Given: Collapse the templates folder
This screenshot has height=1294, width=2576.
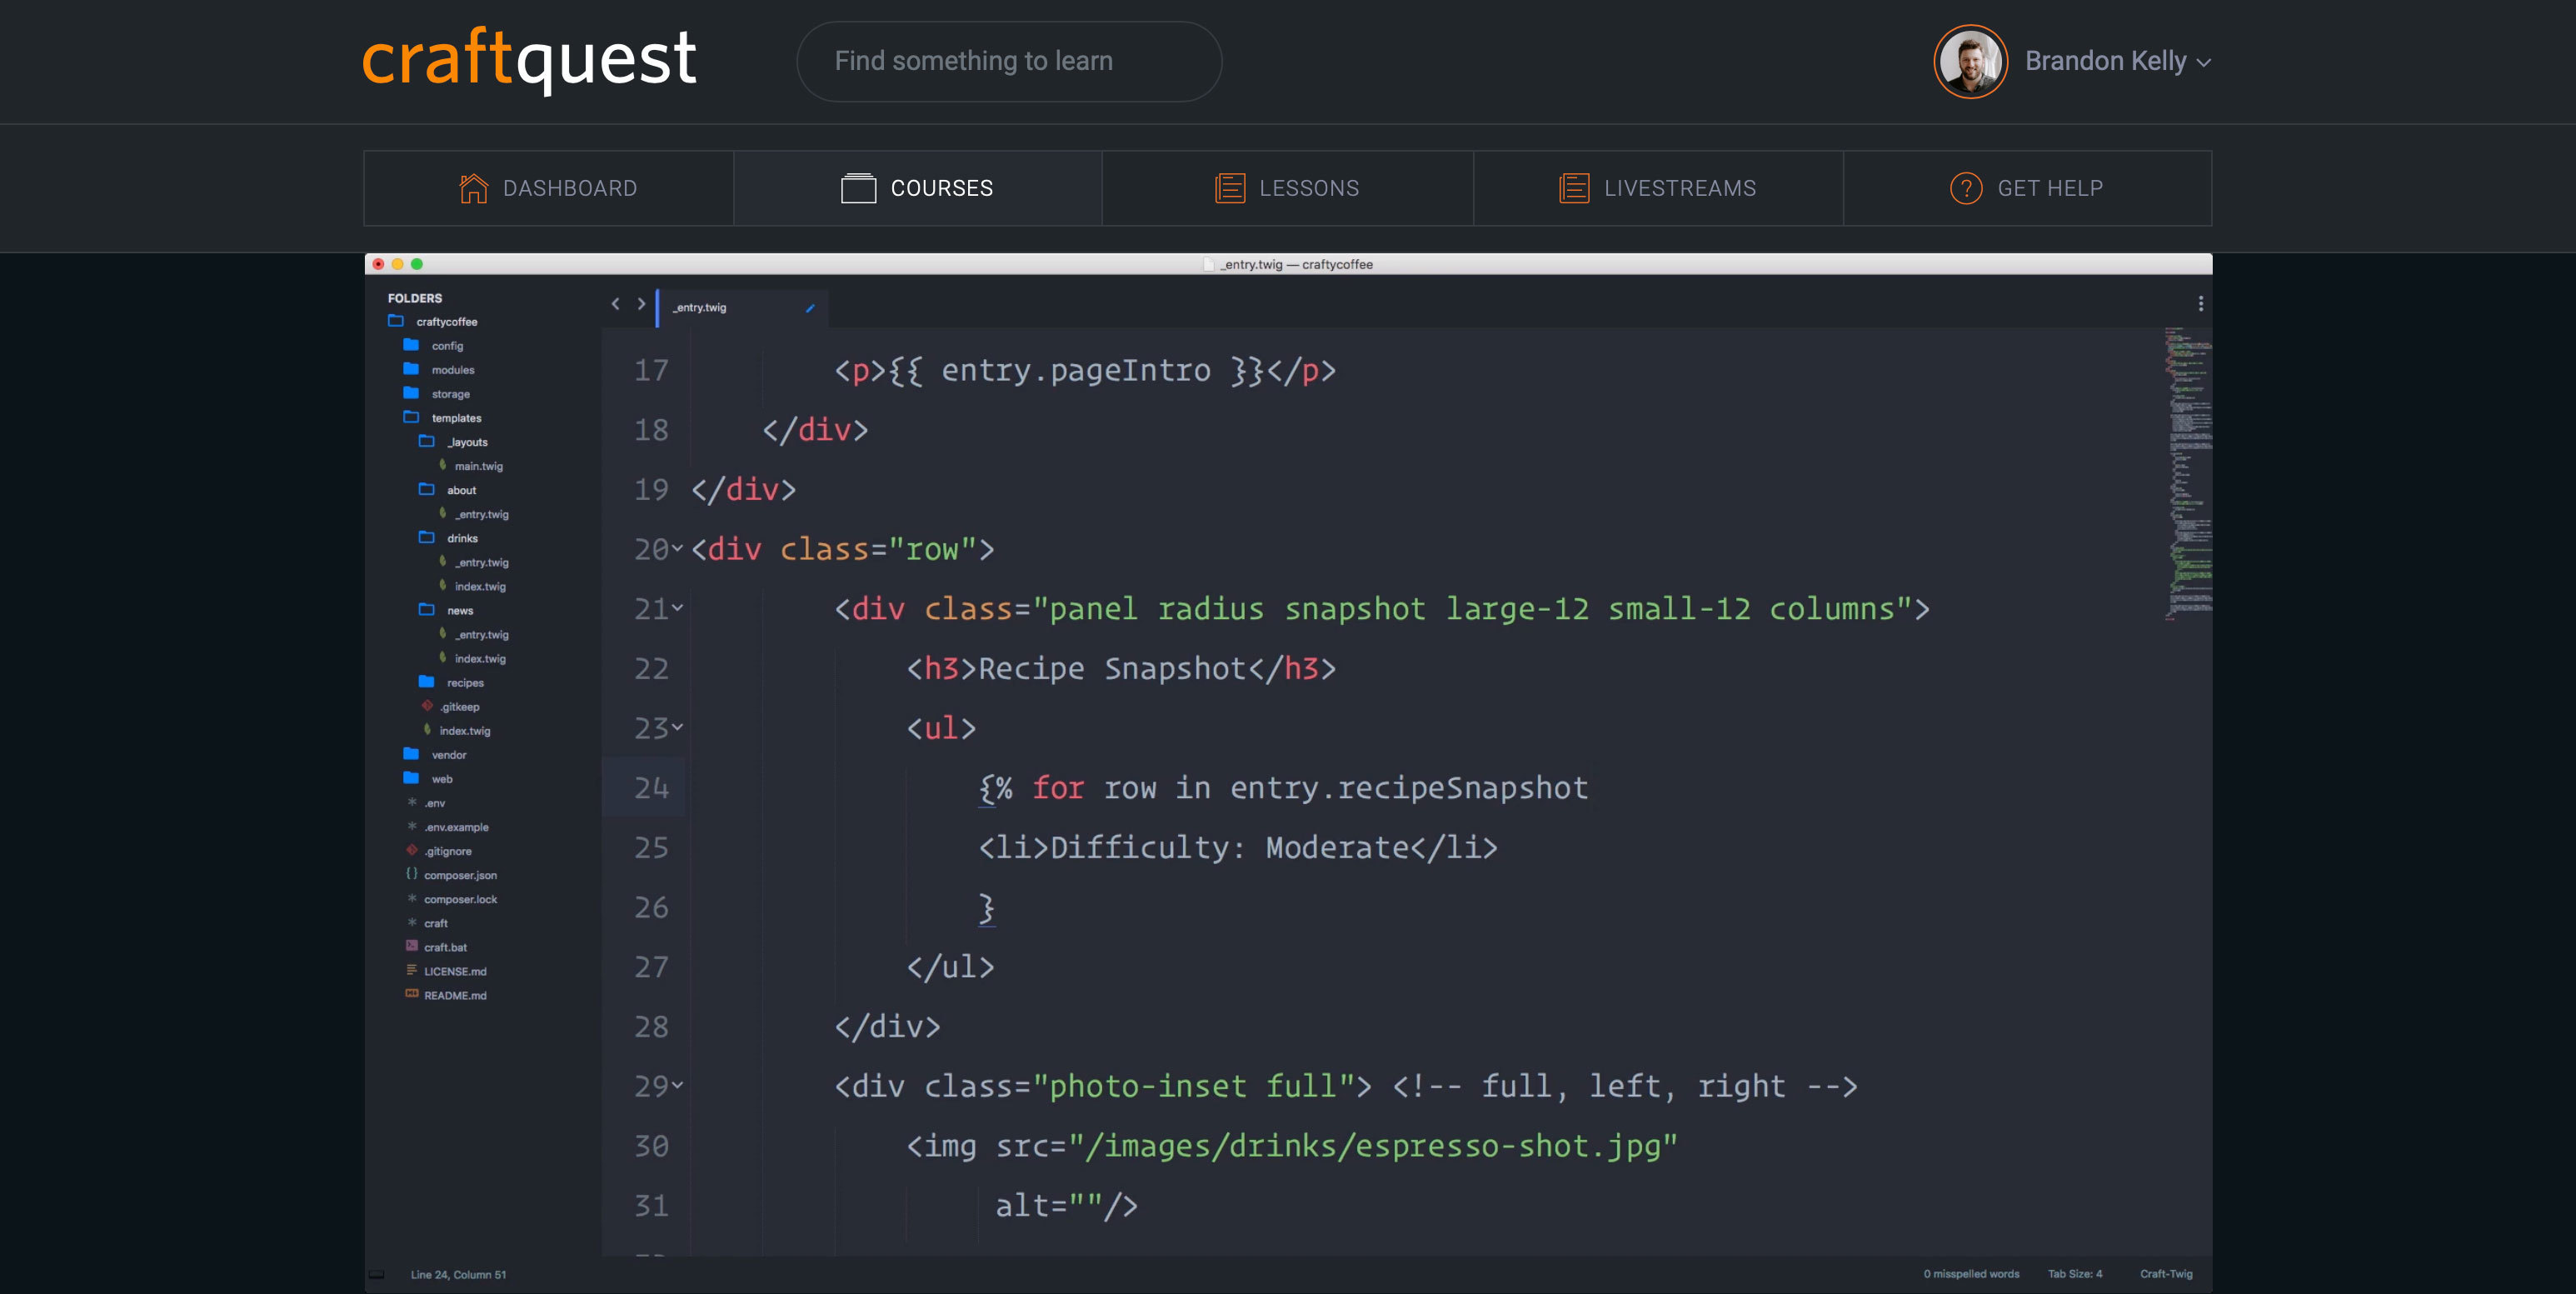Looking at the screenshot, I should [442, 417].
